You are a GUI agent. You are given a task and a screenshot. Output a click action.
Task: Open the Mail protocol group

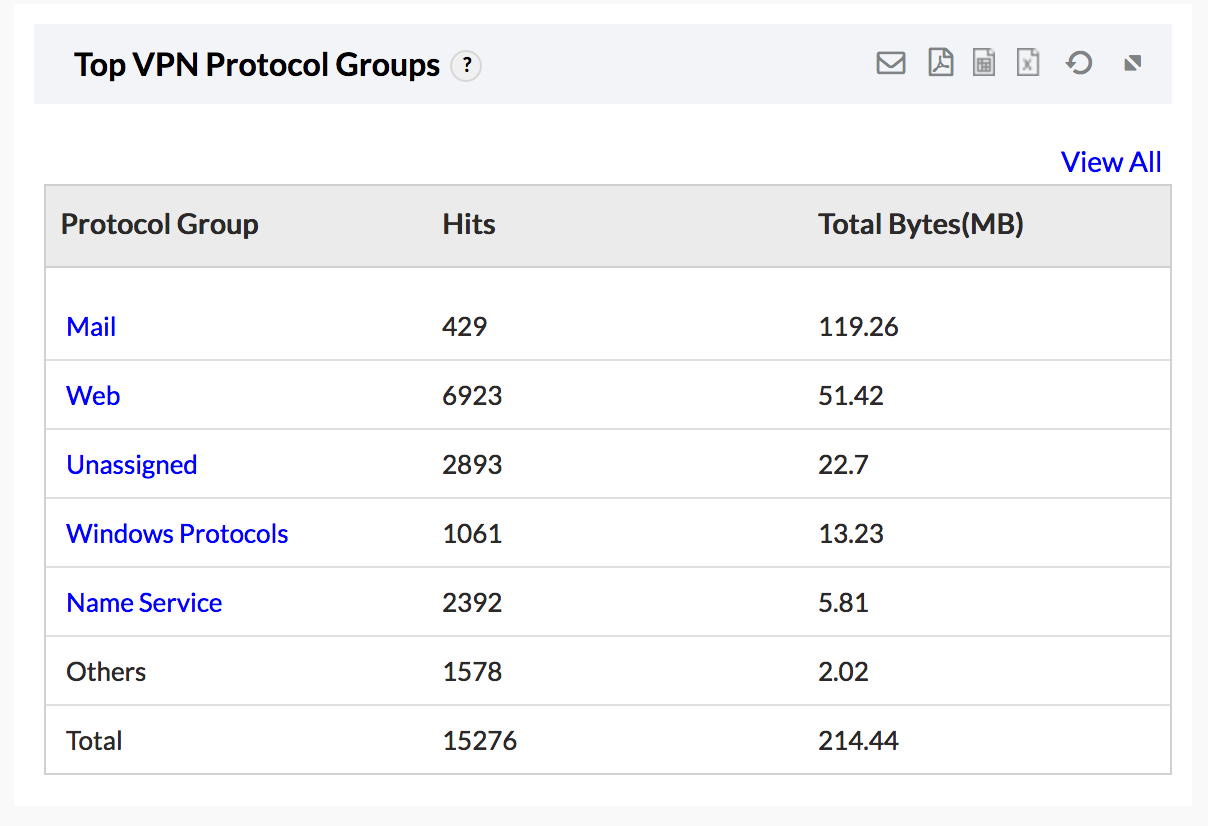91,327
